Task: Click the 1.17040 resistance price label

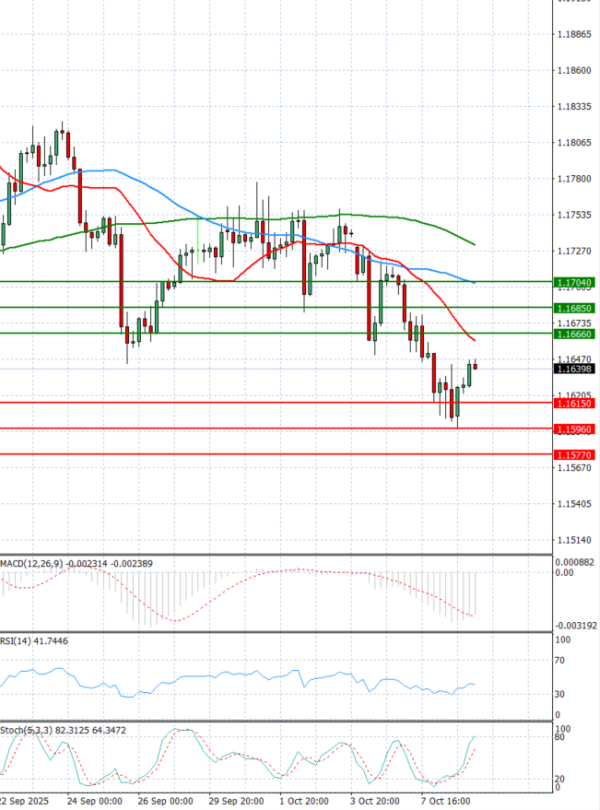Action: 575,283
